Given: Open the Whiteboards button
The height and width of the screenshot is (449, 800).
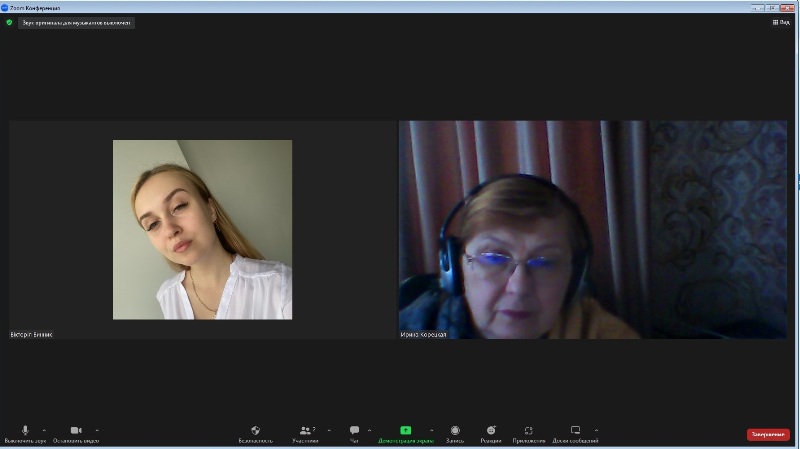Looking at the screenshot, I should 575,434.
